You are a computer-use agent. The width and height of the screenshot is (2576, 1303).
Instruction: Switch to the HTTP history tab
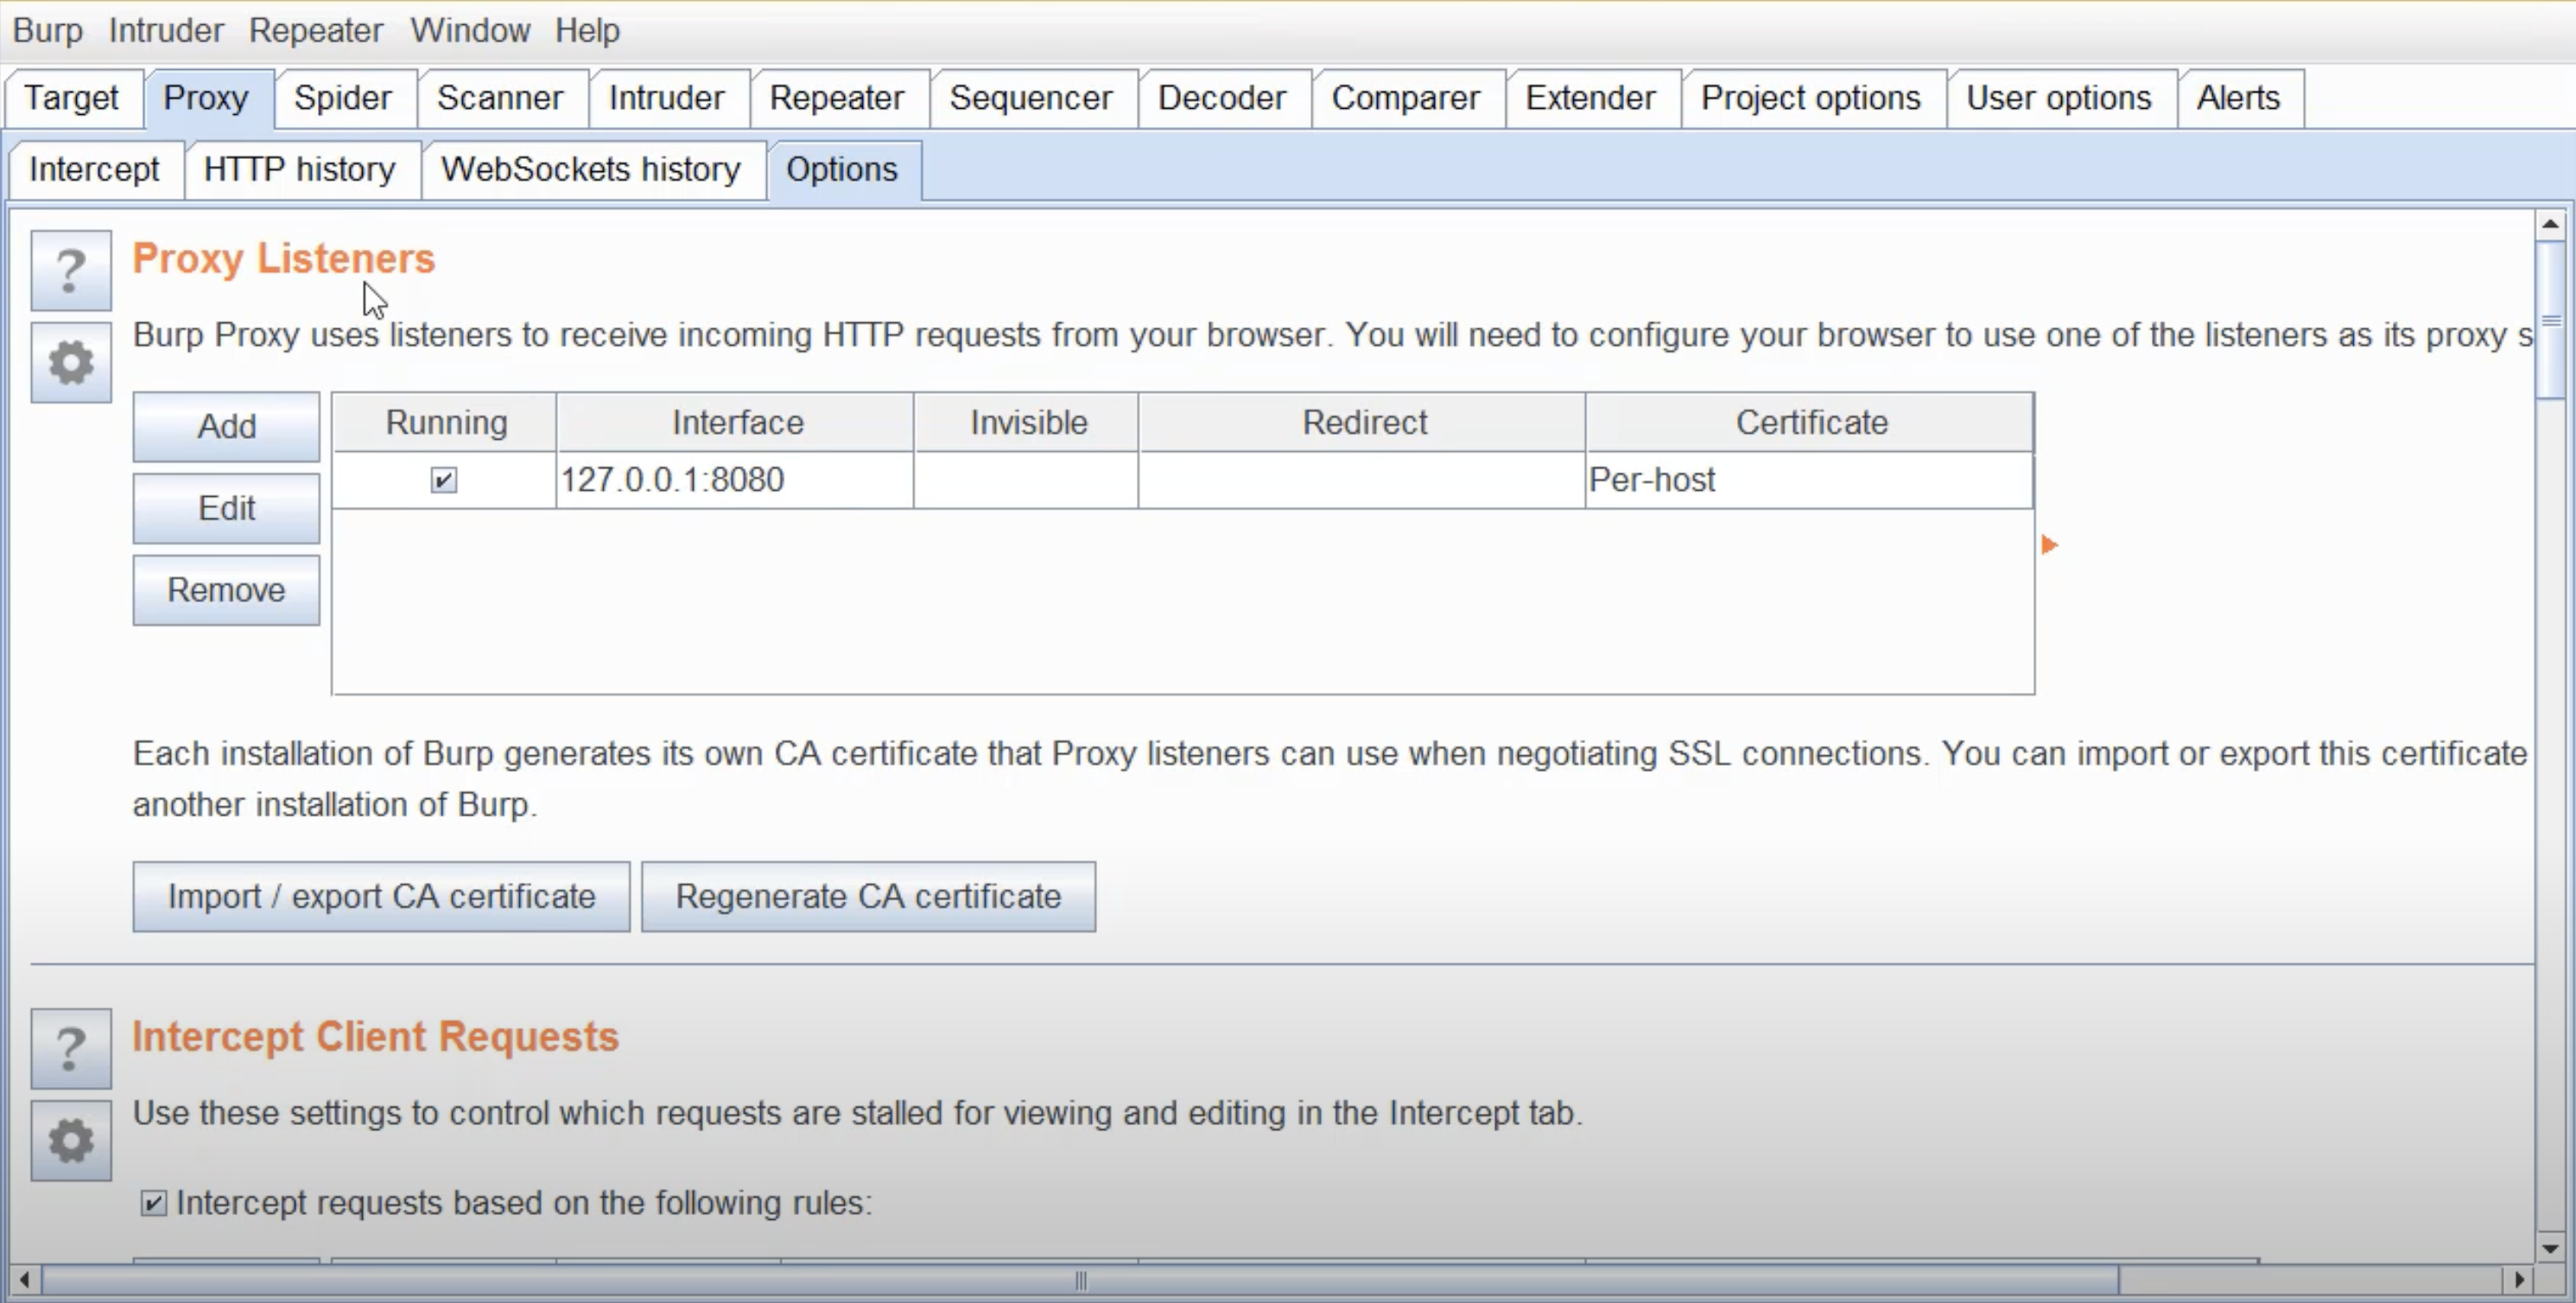tap(299, 169)
